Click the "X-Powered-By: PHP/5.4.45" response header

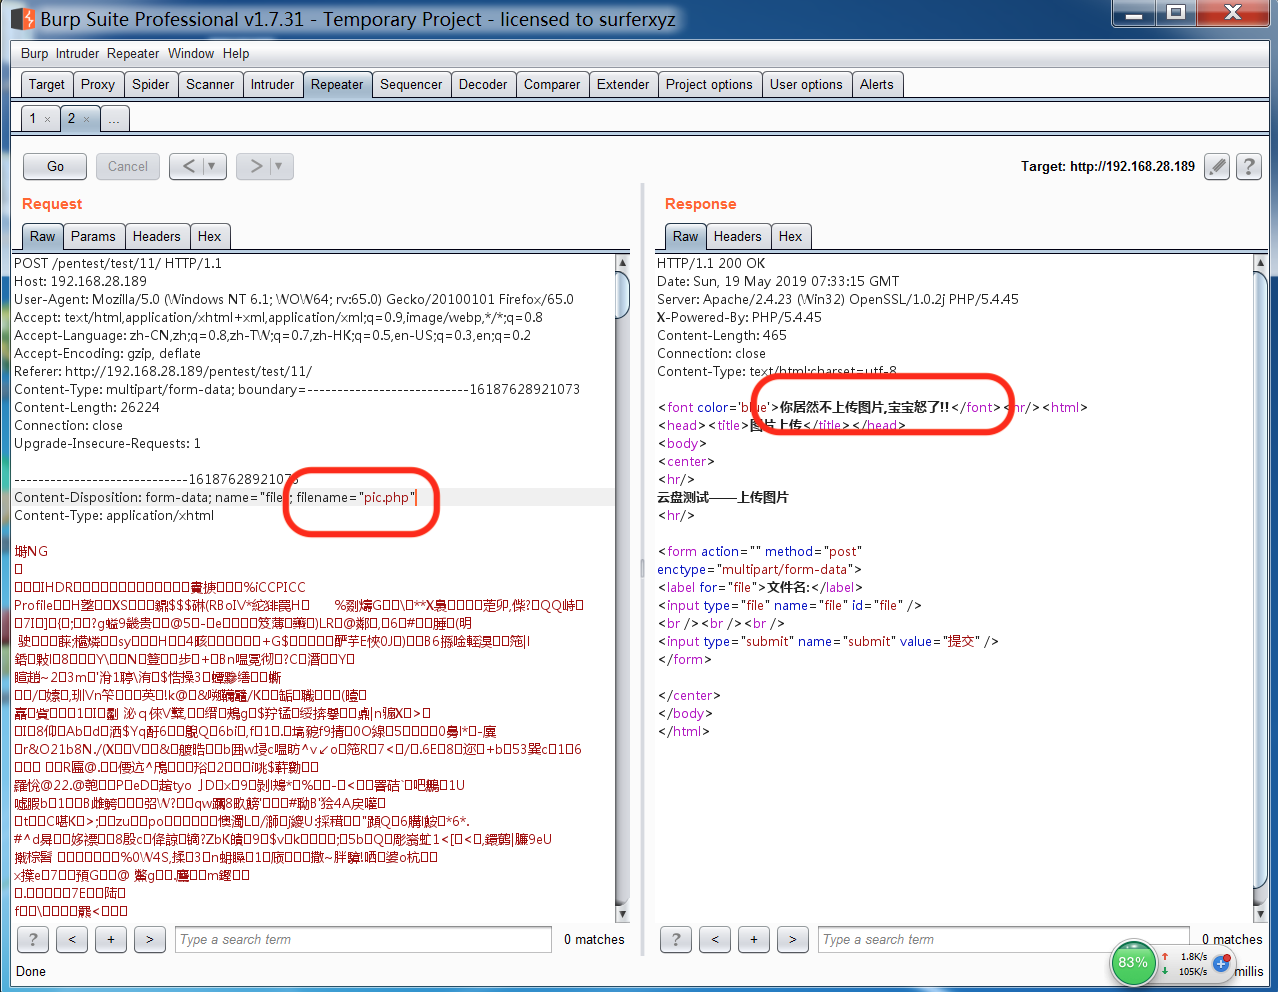point(739,317)
